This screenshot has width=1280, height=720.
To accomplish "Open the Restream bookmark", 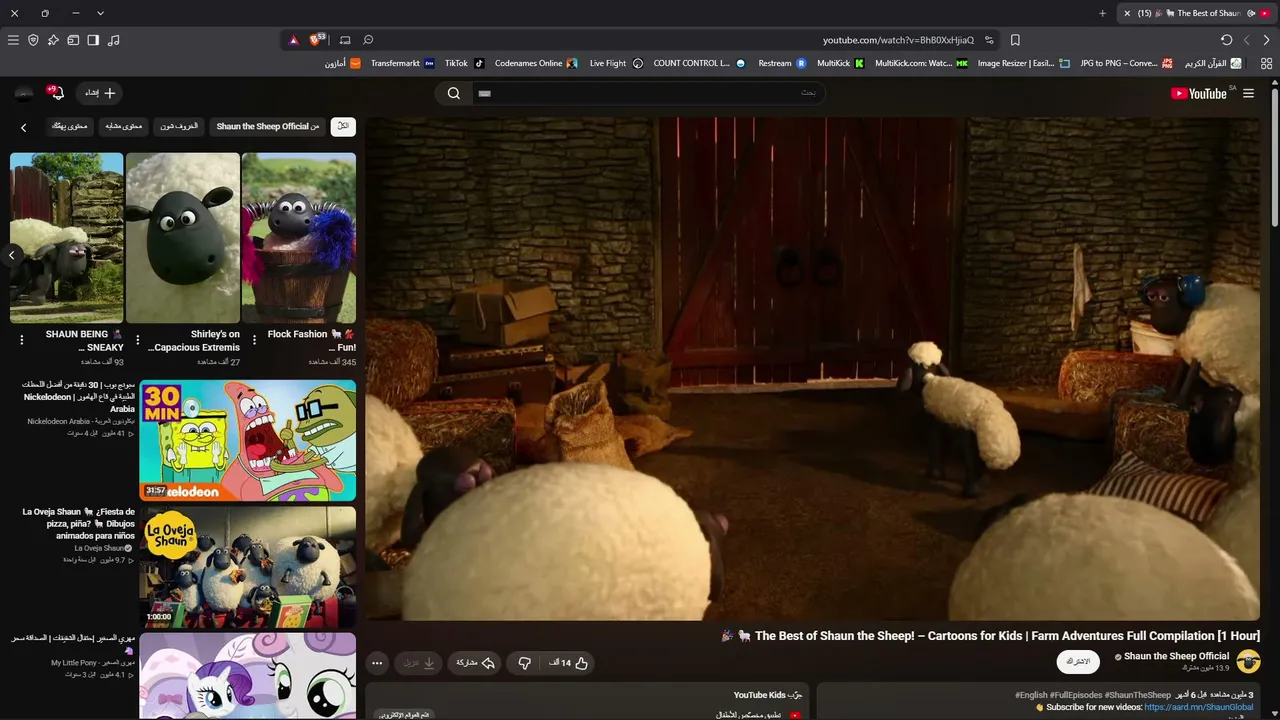I will 782,63.
